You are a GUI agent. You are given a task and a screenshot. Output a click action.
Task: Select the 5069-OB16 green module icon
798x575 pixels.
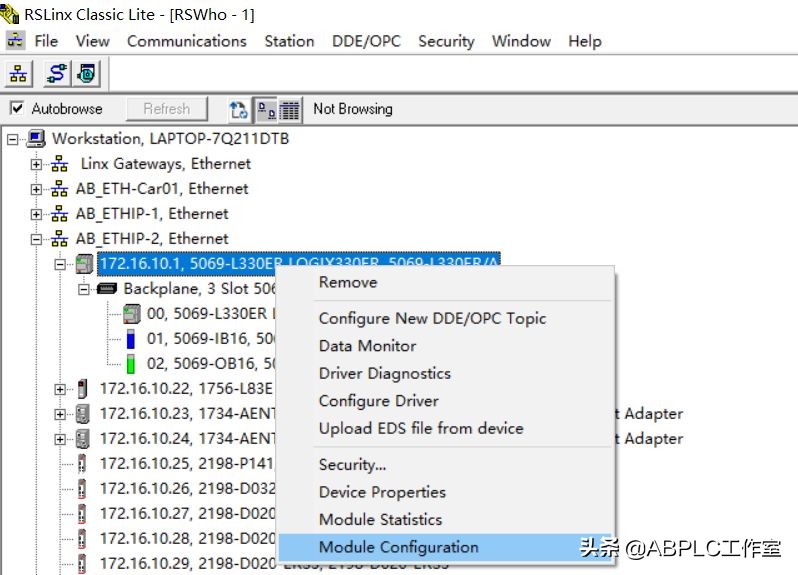point(130,364)
